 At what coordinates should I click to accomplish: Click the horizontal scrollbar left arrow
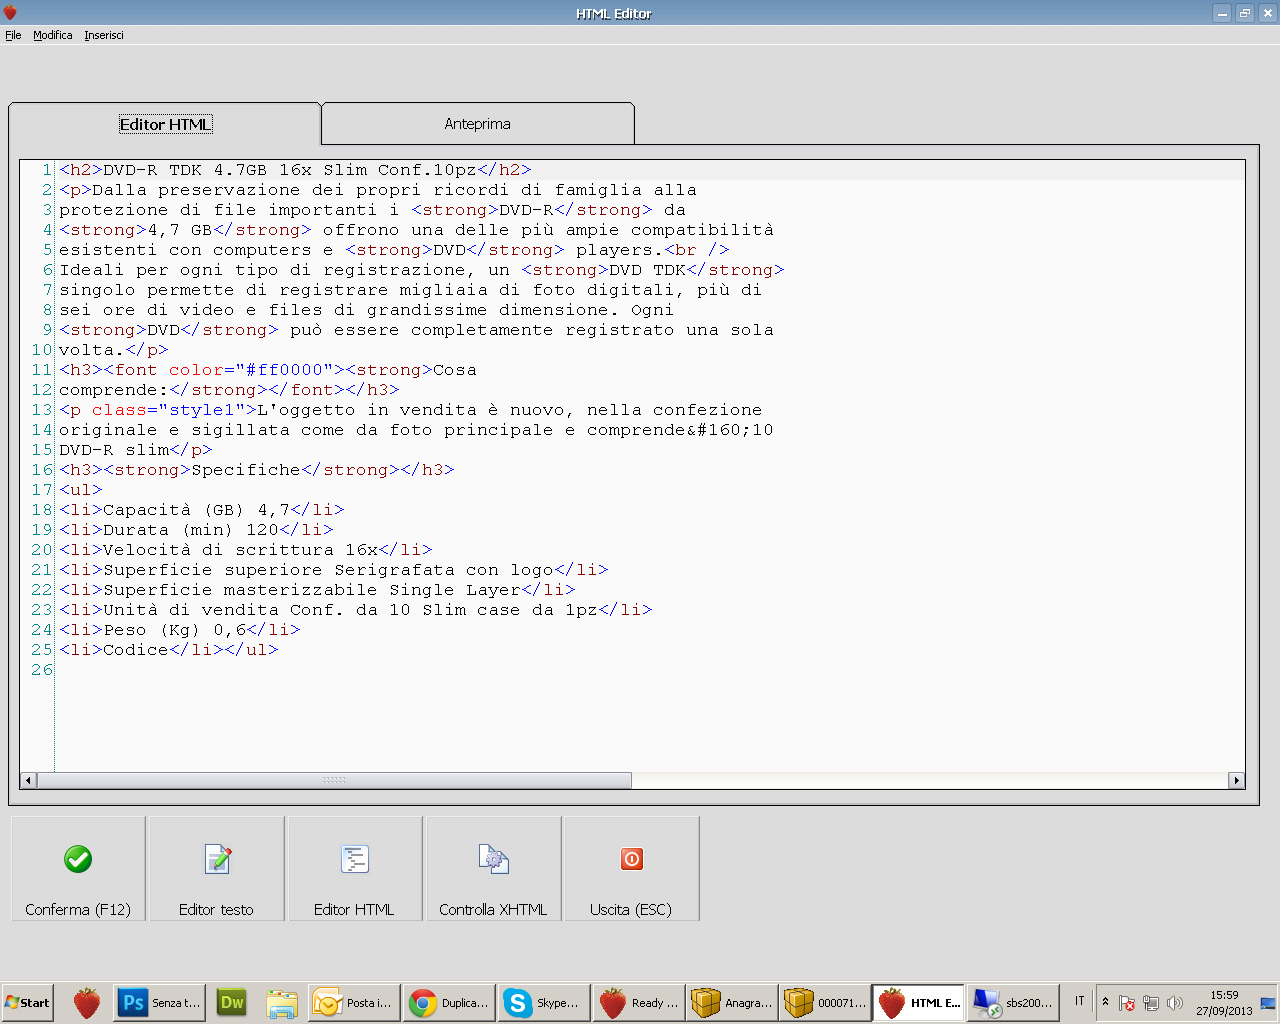28,780
